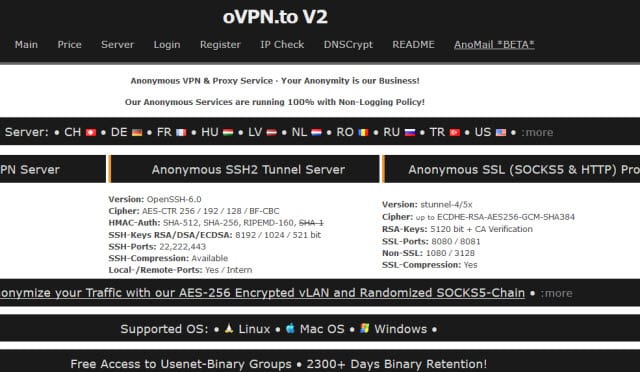640x372 pixels.
Task: Click :more after the server list
Action: point(537,132)
